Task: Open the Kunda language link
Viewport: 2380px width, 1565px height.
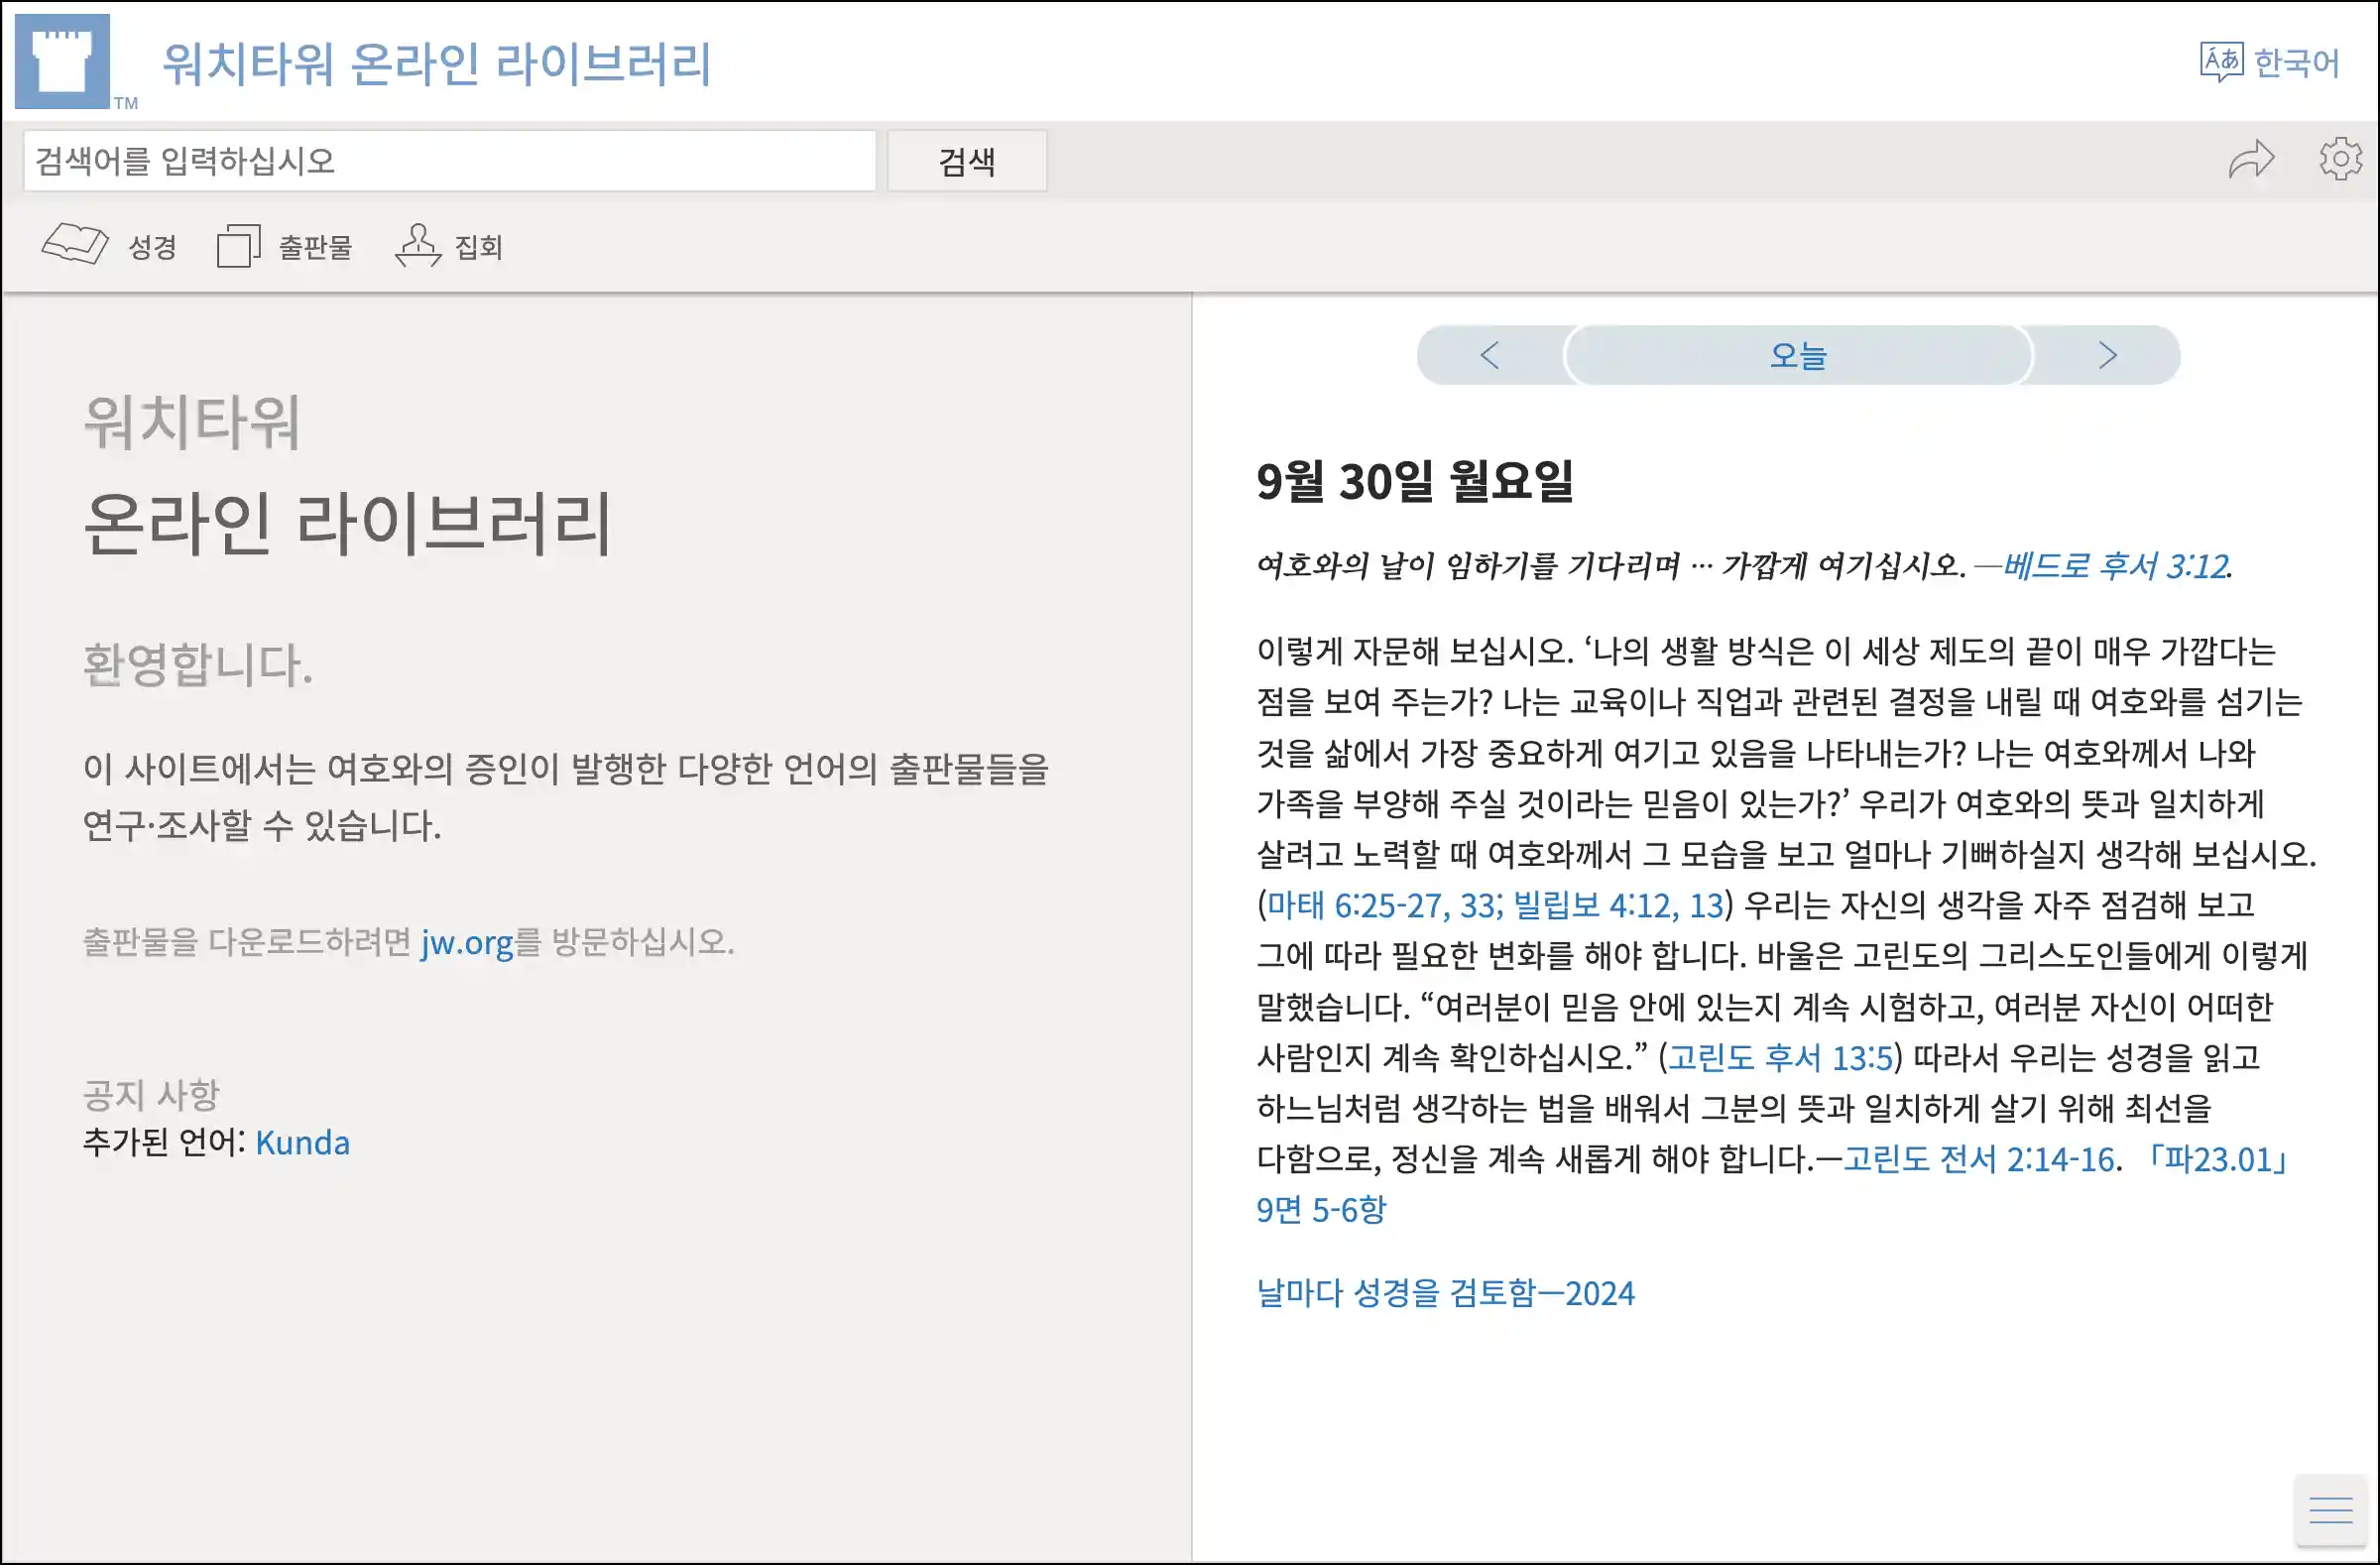Action: tap(302, 1143)
